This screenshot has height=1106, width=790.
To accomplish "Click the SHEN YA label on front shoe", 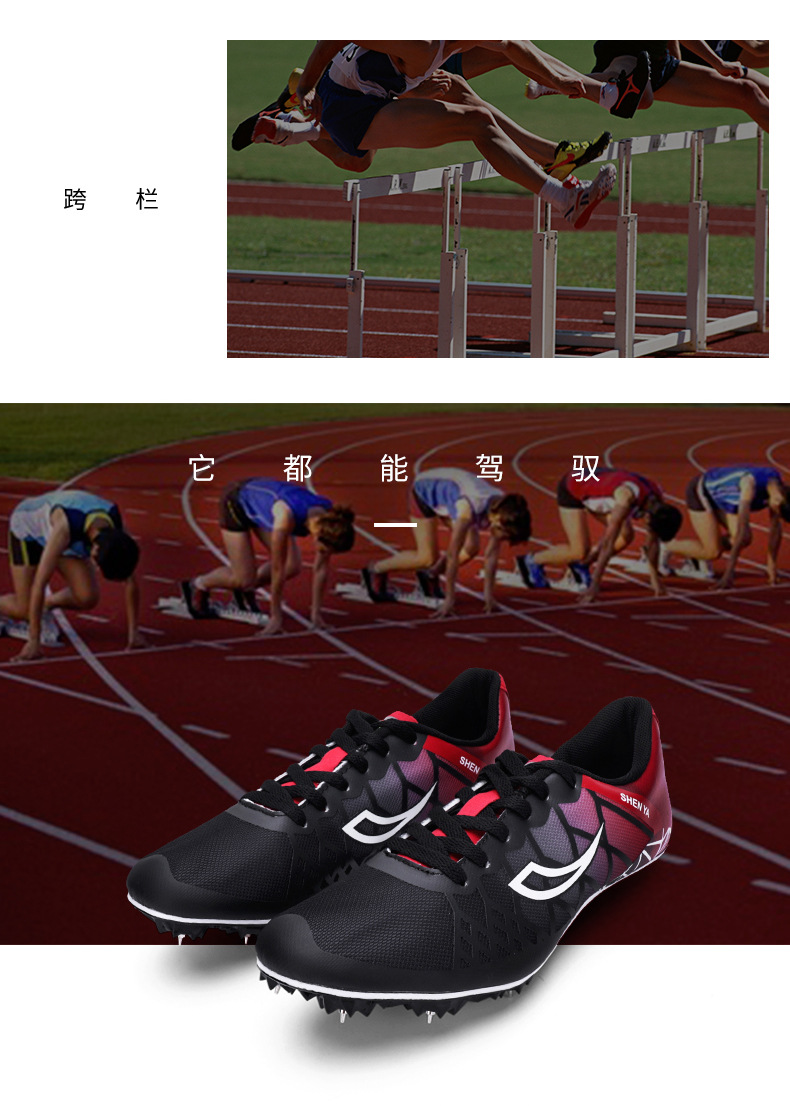I will [x=634, y=804].
